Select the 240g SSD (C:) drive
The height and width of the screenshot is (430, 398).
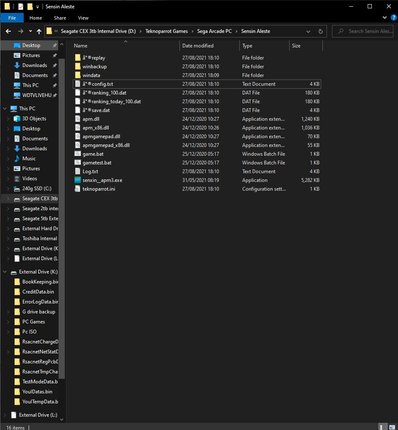click(x=37, y=189)
